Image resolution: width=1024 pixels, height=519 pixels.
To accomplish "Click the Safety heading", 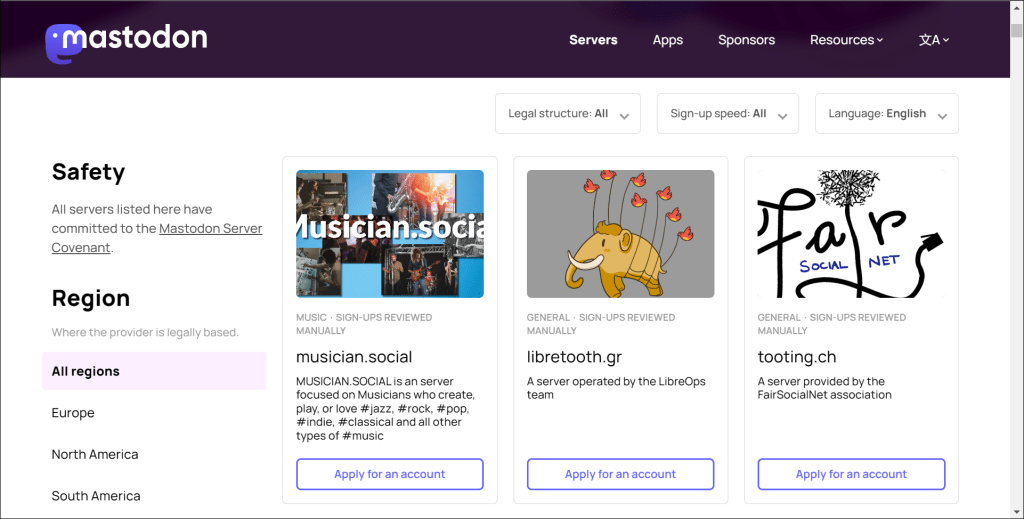I will click(x=88, y=172).
